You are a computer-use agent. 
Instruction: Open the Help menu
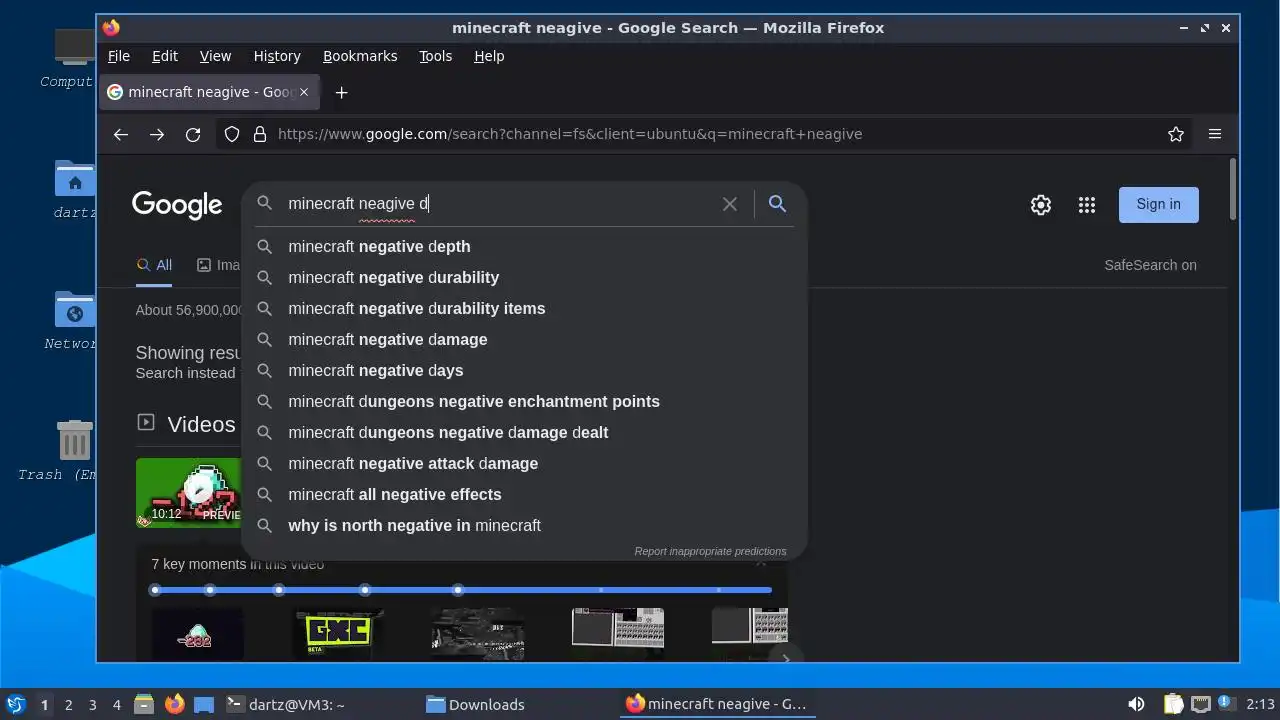click(489, 56)
